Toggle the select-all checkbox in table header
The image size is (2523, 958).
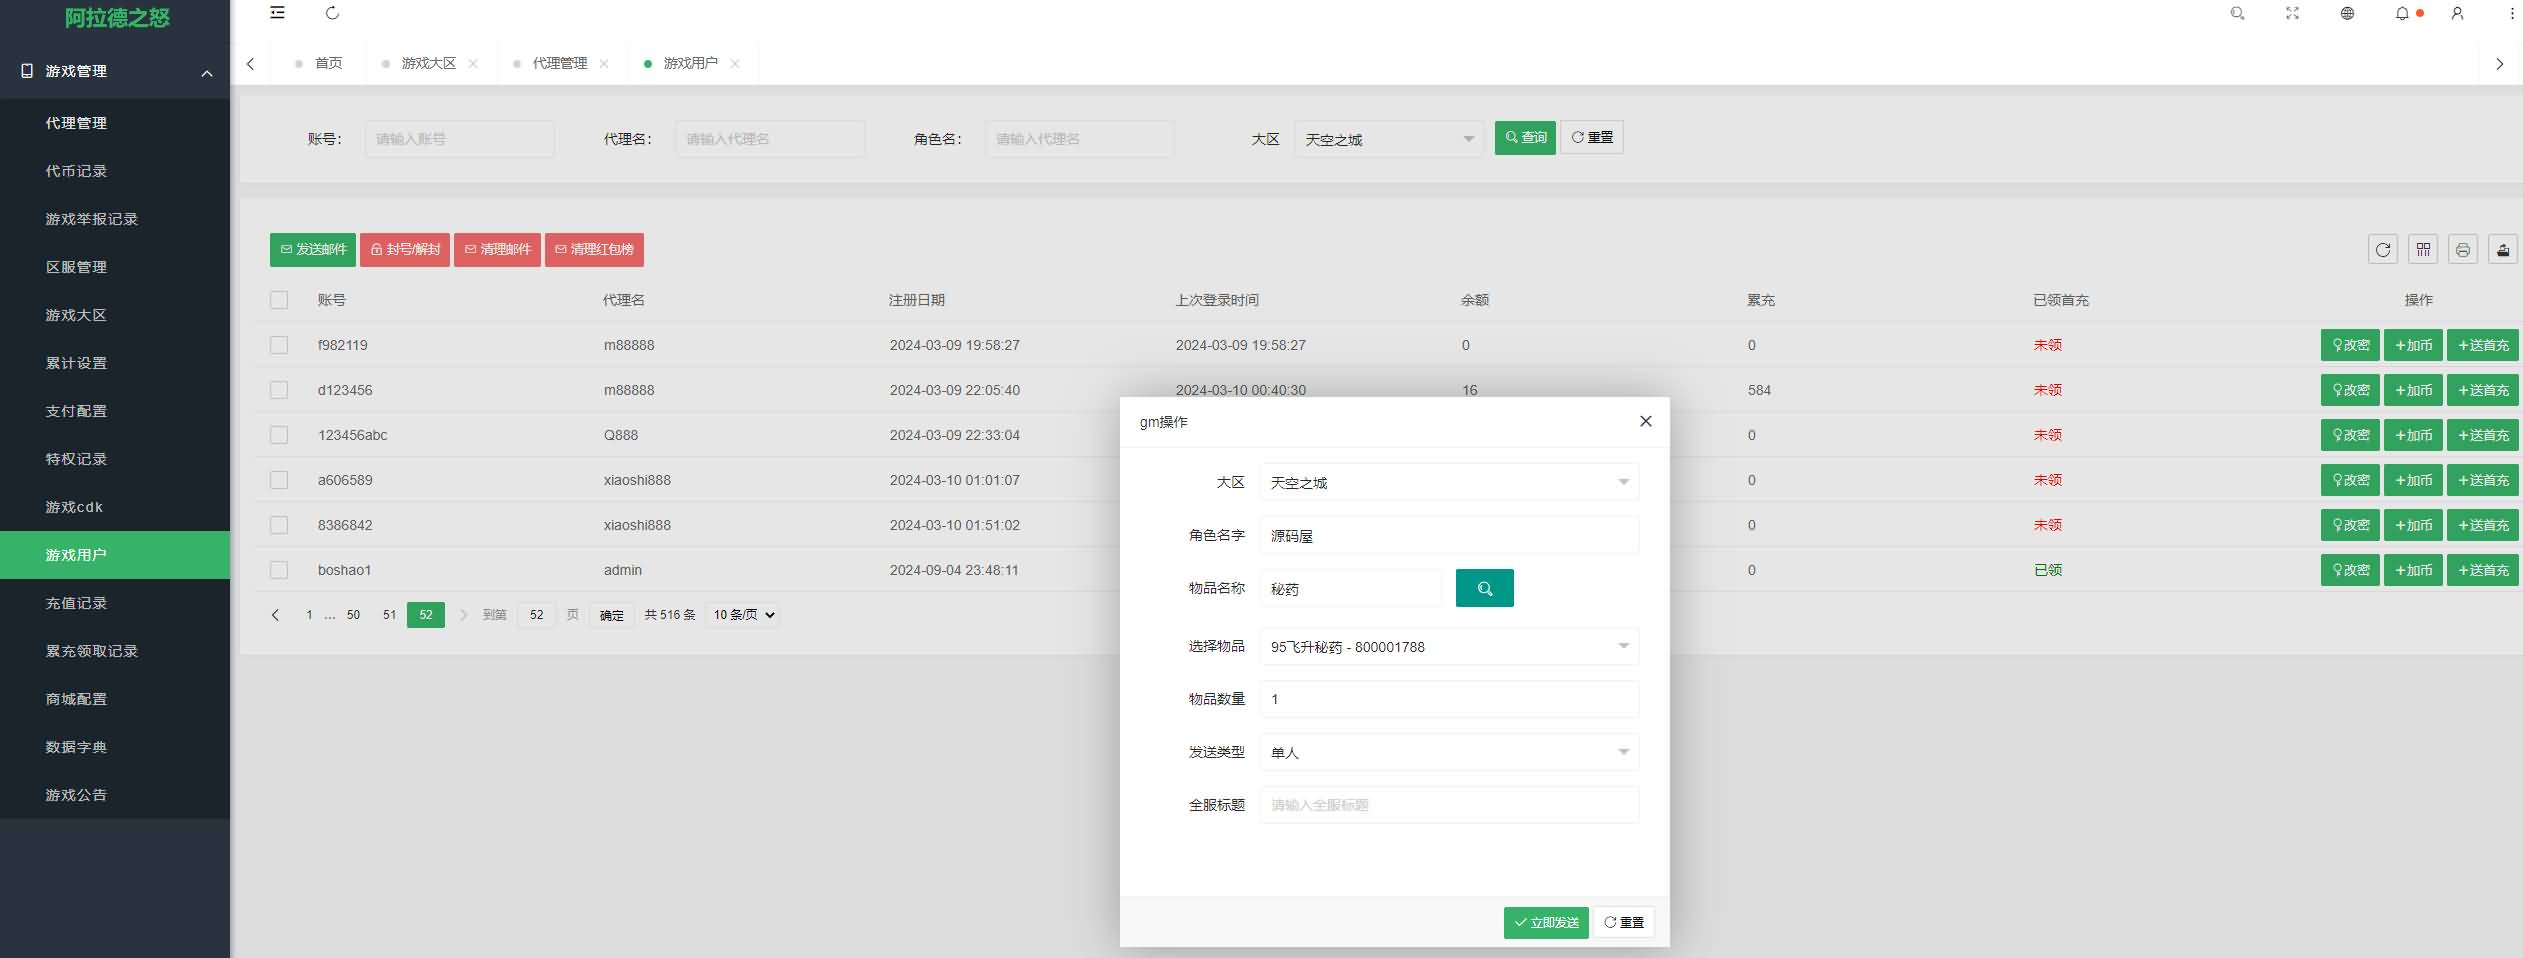tap(279, 300)
